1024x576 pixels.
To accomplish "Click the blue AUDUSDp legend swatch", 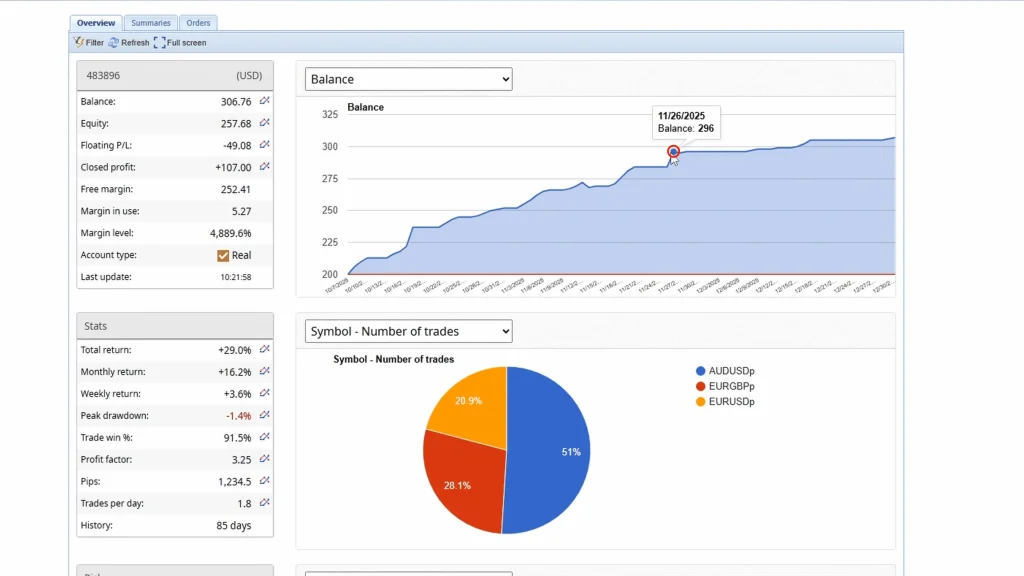I will 701,371.
